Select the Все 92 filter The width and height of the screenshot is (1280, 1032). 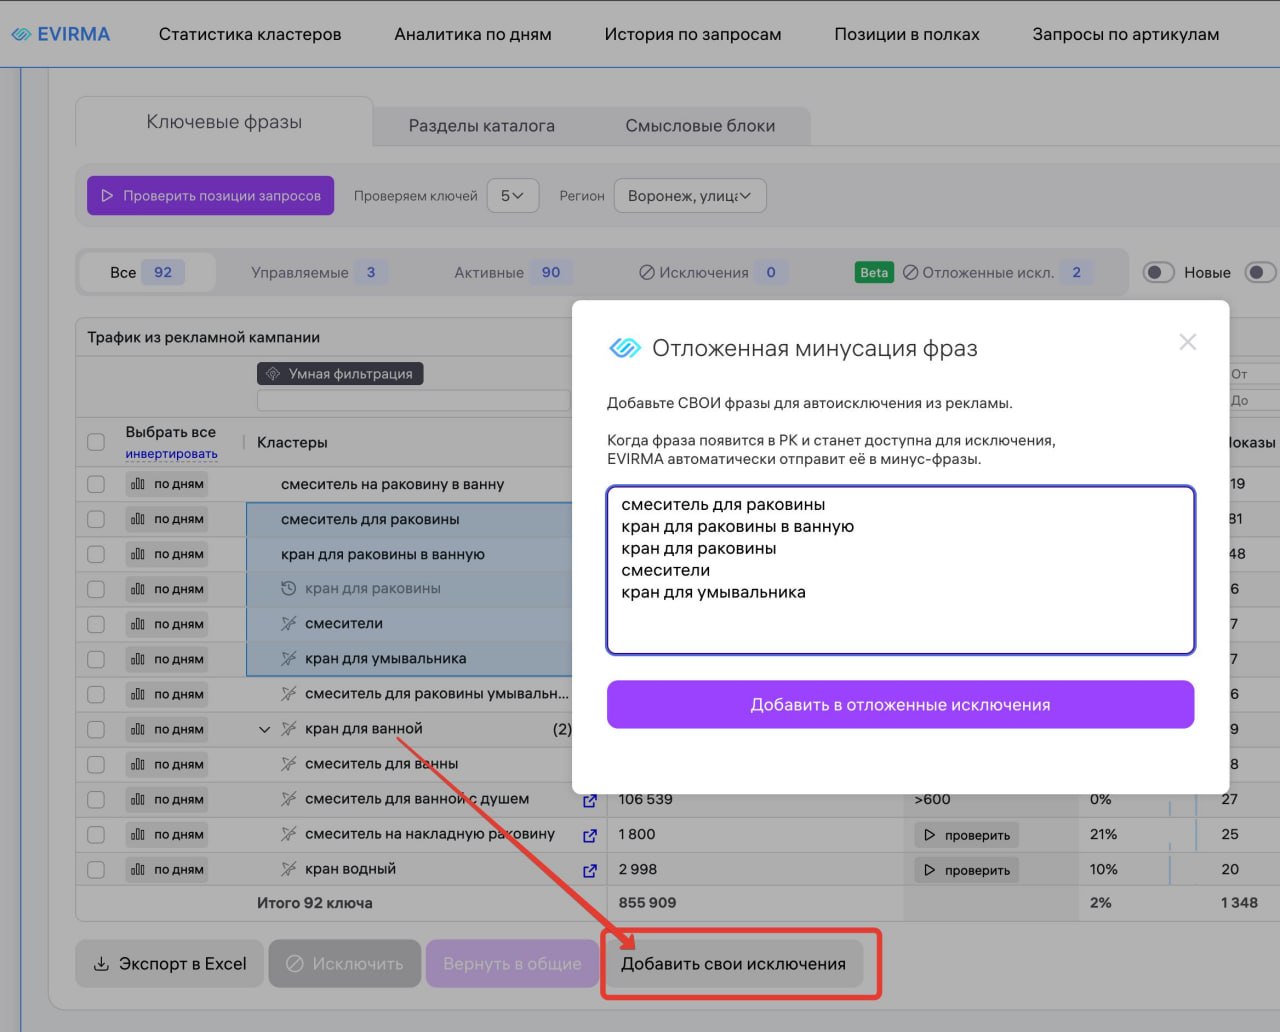(x=147, y=272)
